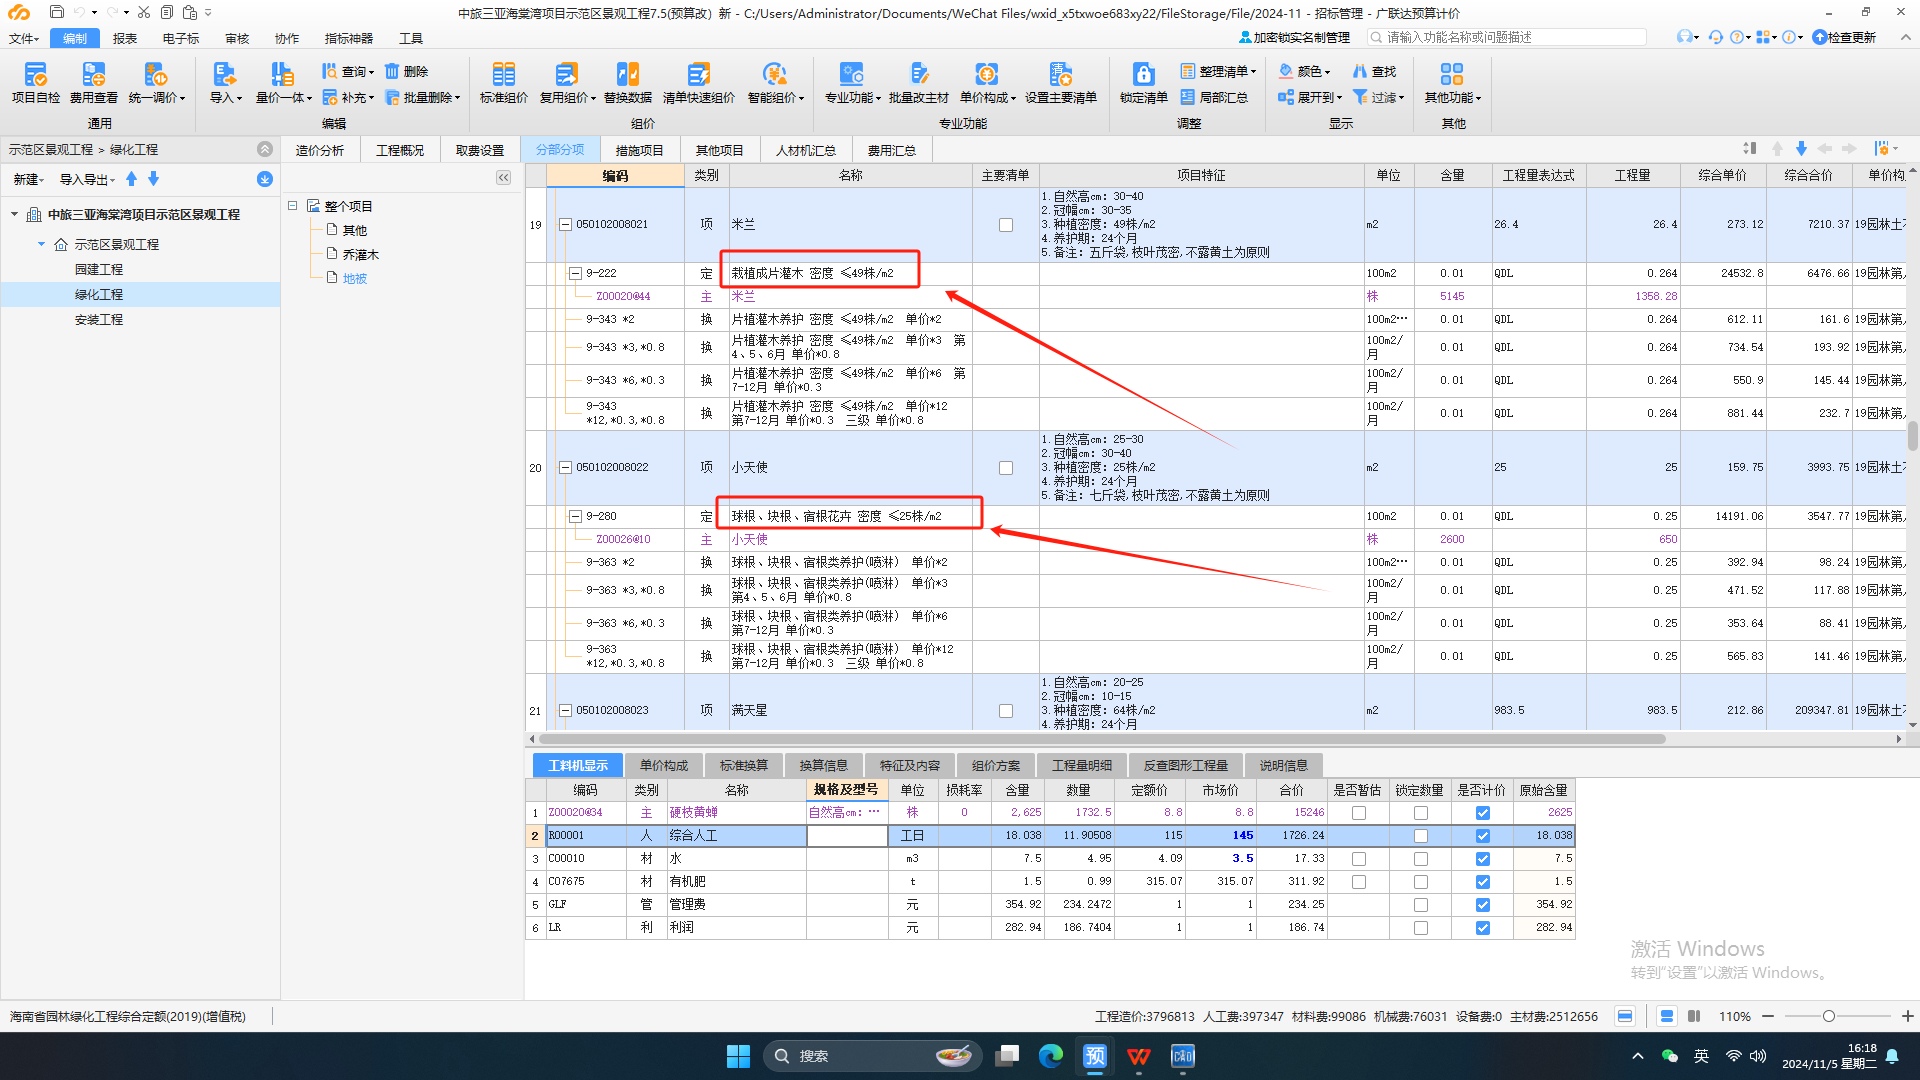Click the blue up arrow in project panel
The width and height of the screenshot is (1920, 1080).
coord(131,178)
